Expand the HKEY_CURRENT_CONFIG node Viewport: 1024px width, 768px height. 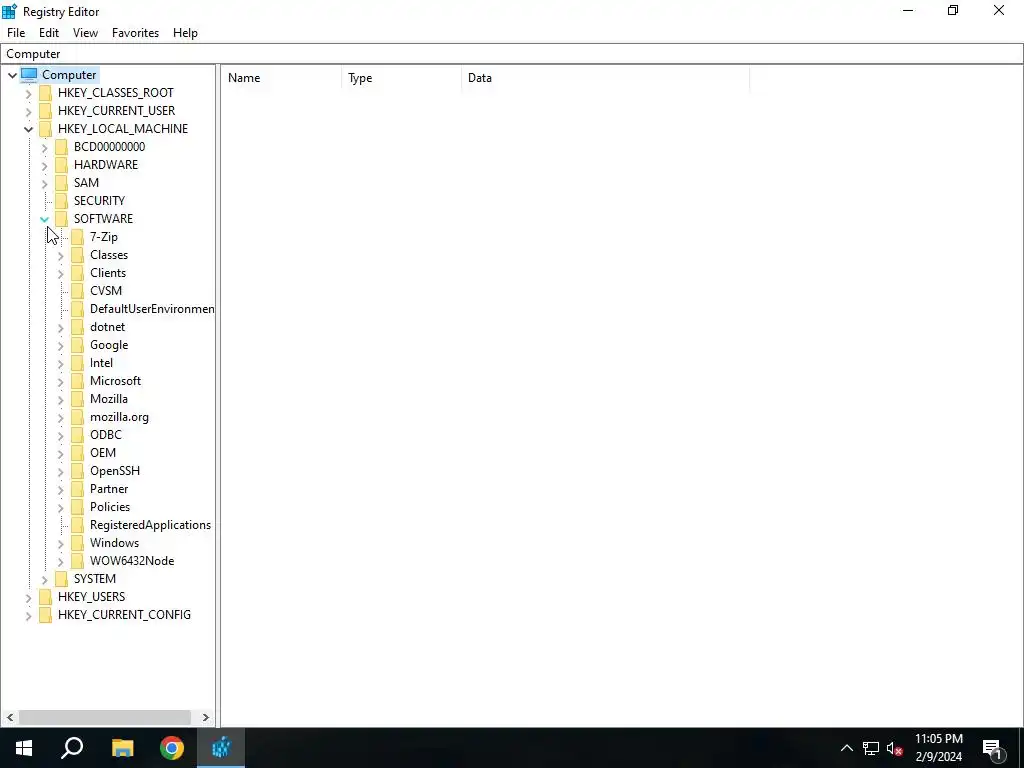[x=28, y=615]
